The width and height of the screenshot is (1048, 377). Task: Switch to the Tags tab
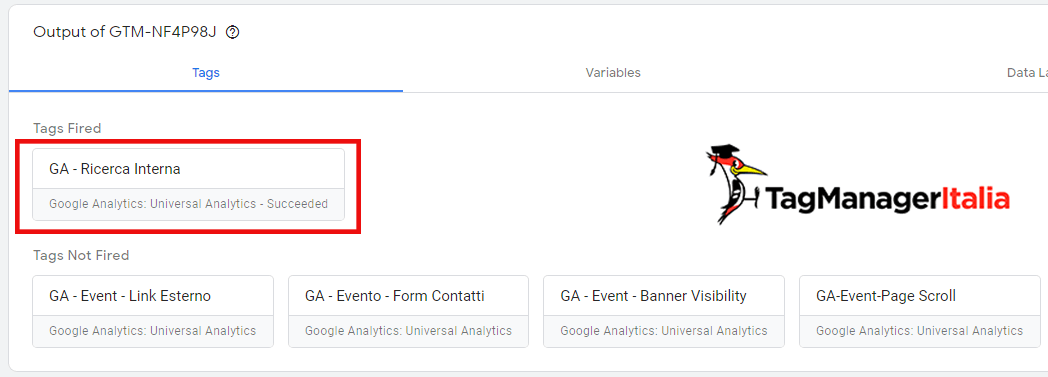206,73
